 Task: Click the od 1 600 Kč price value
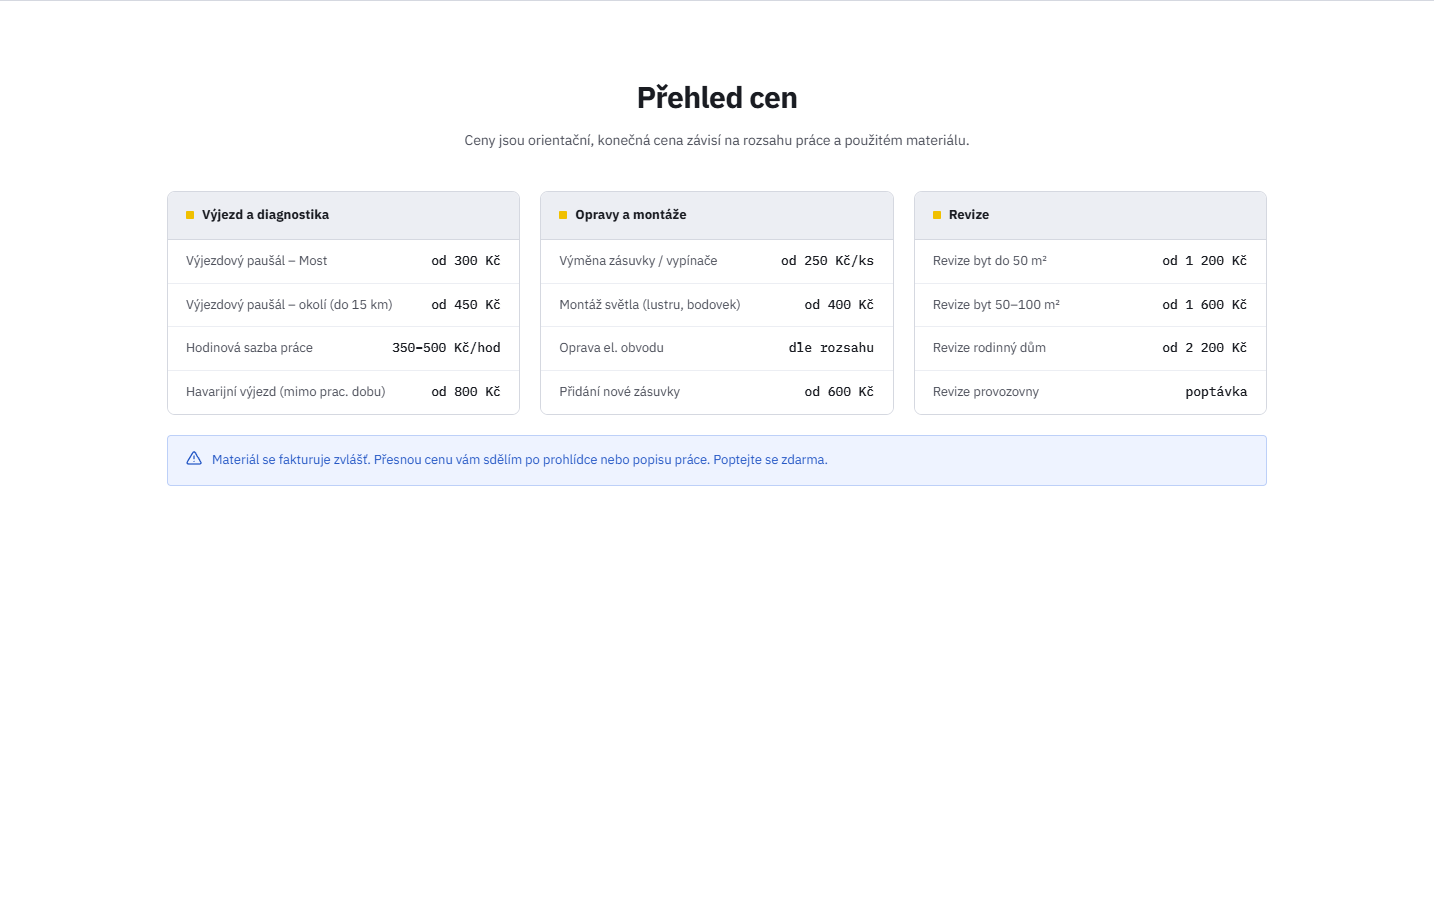pyautogui.click(x=1205, y=305)
